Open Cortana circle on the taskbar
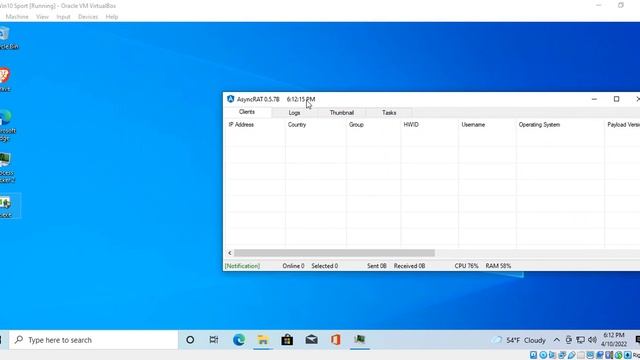The image size is (640, 360). pos(190,340)
